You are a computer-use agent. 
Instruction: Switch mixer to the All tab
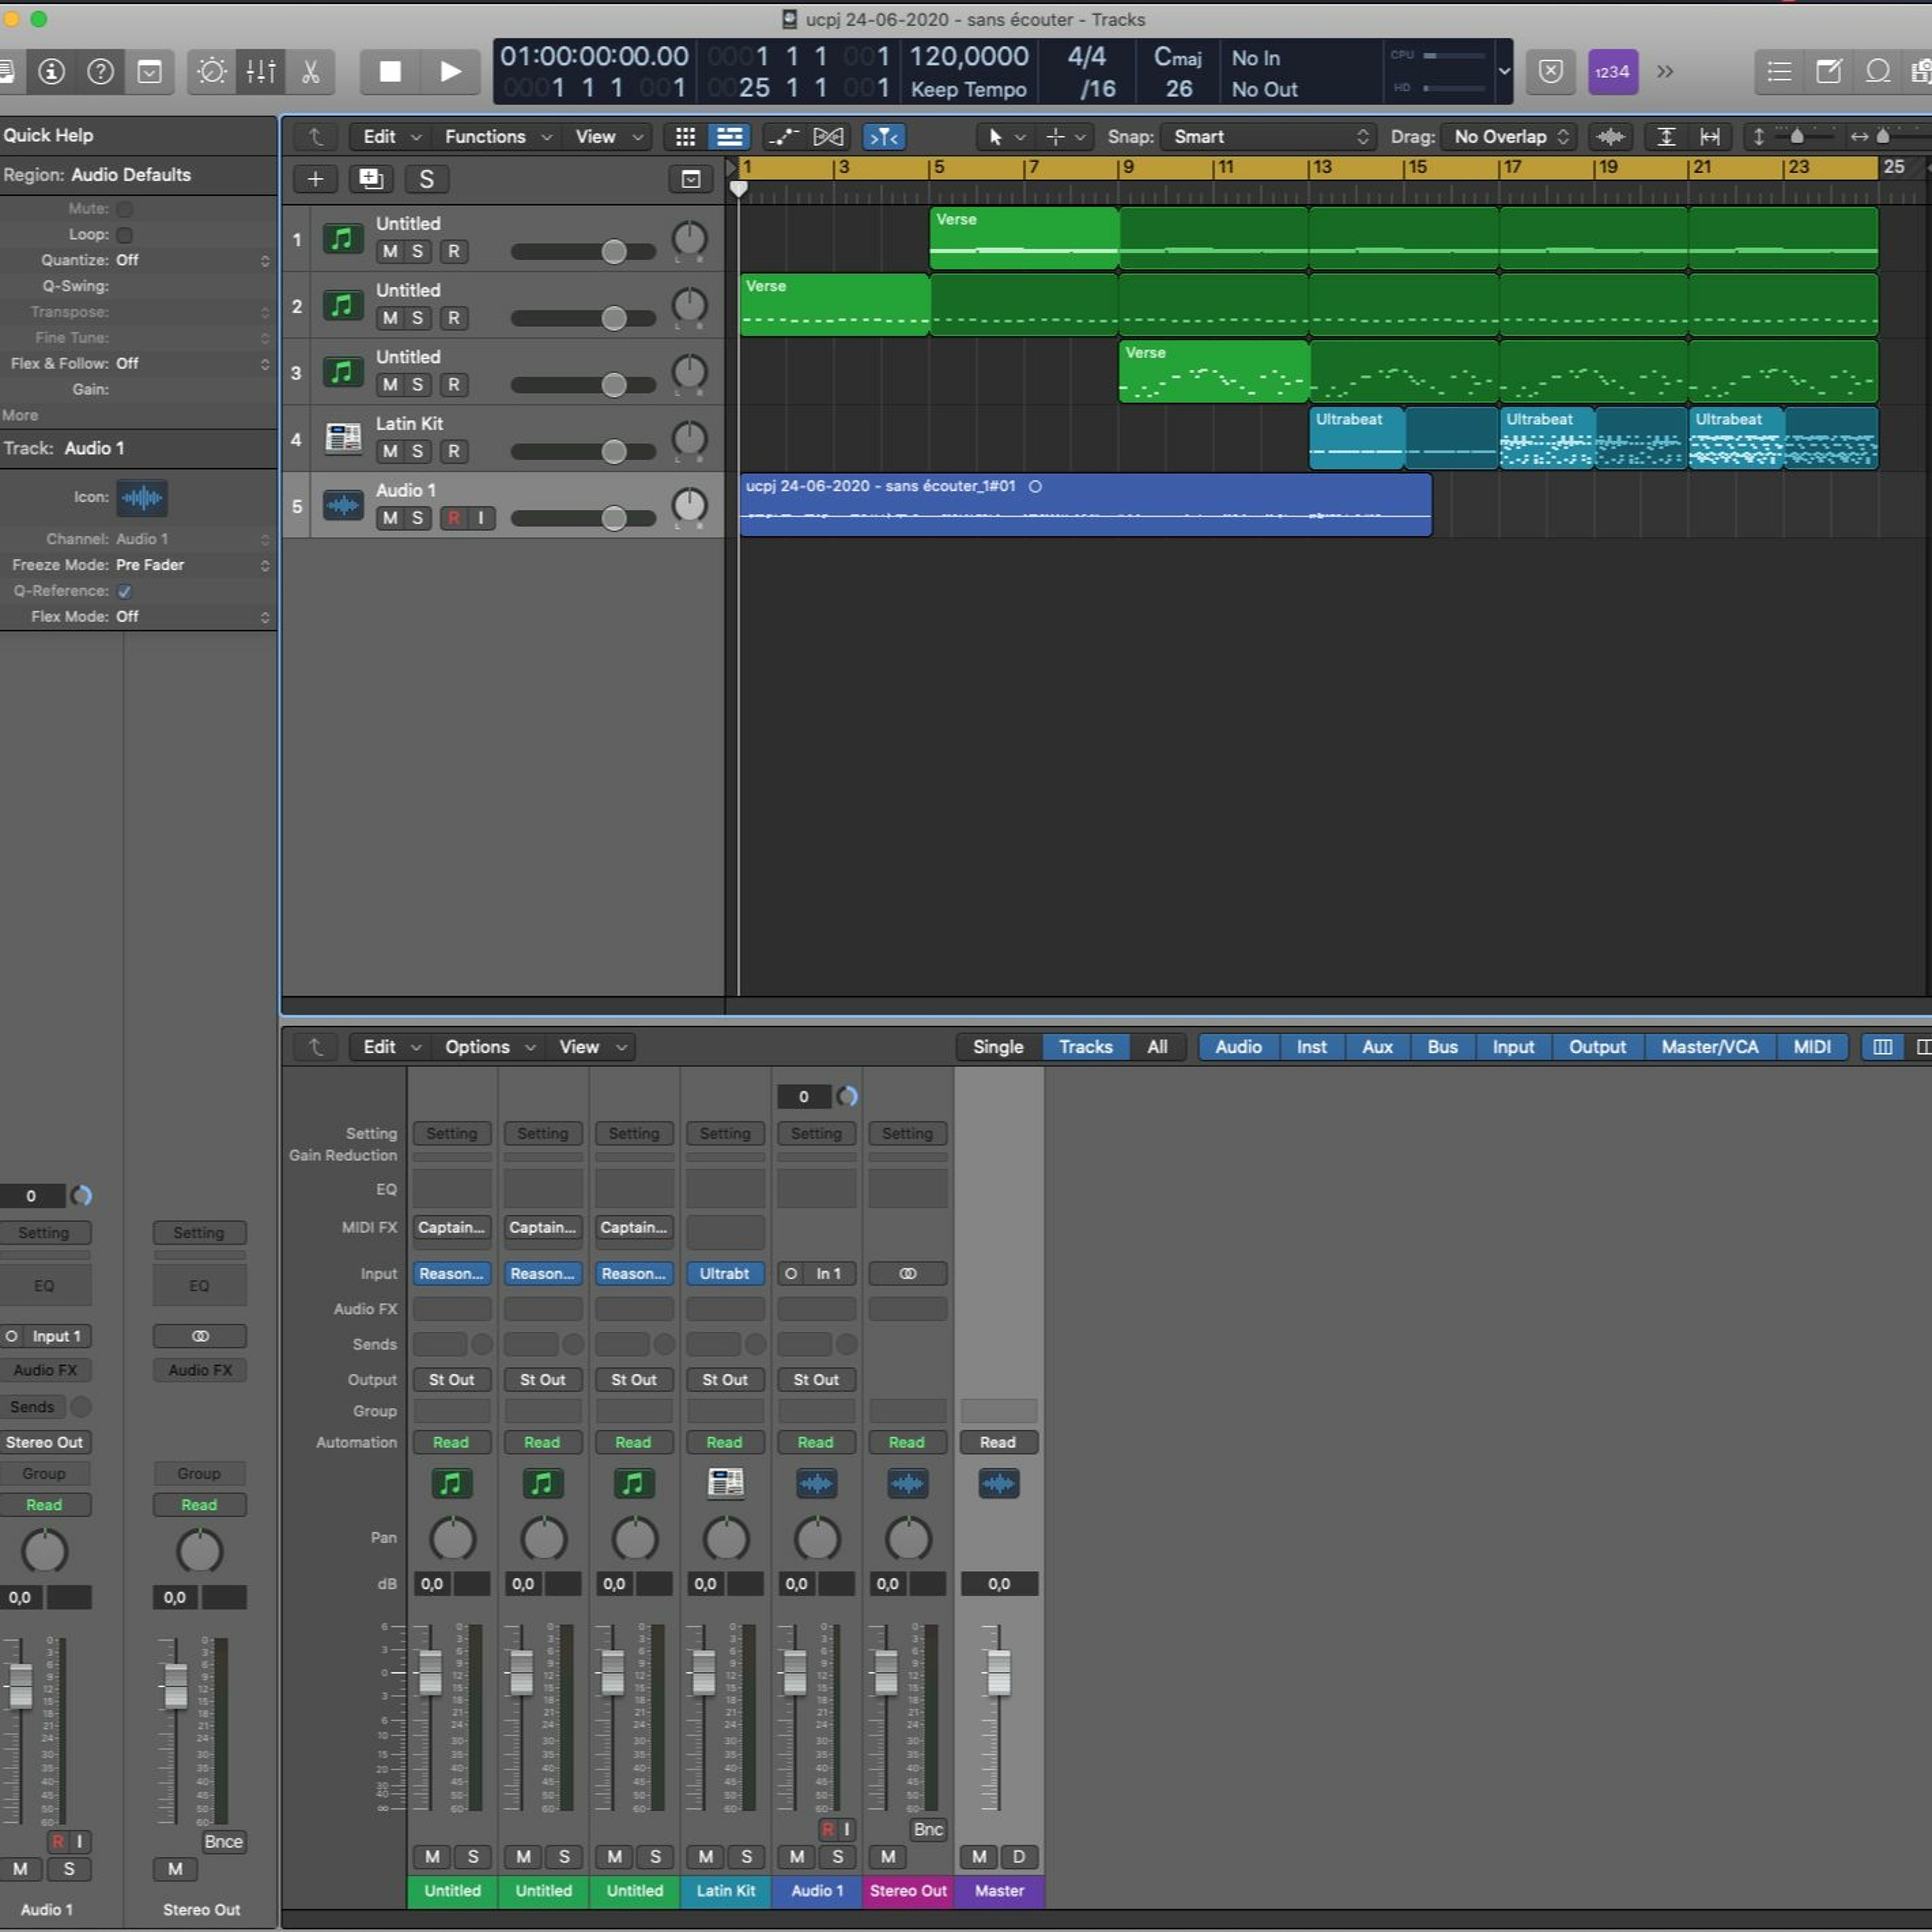pos(1157,1047)
